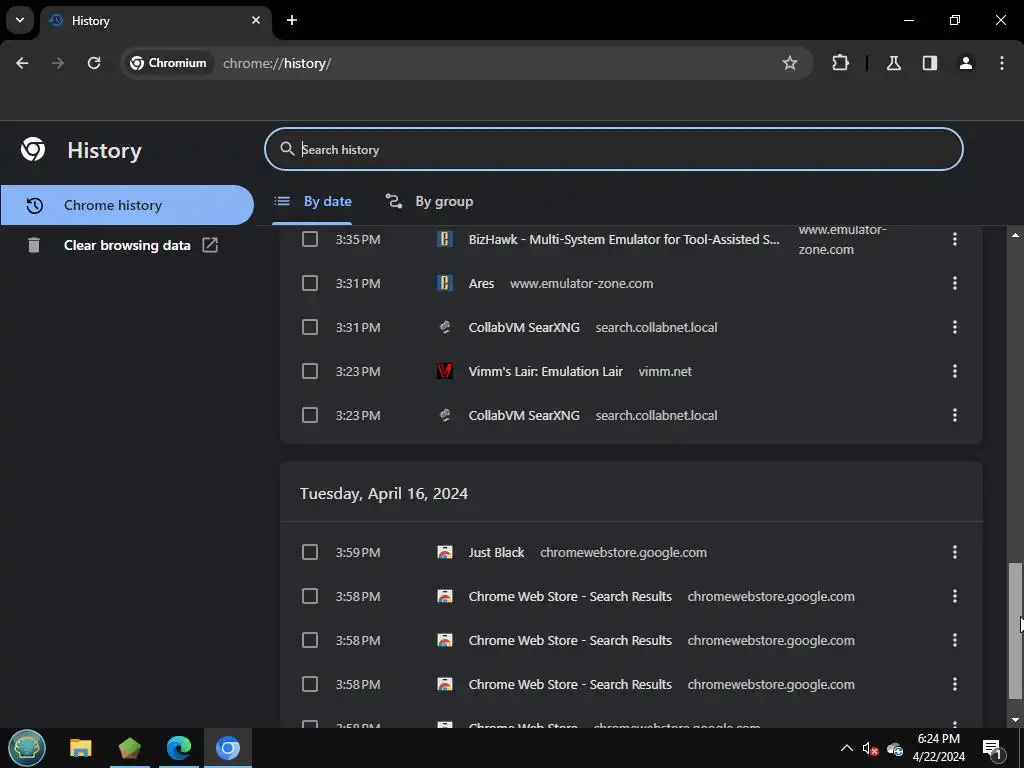Open more actions for 3:31 PM CollabVM entry

click(955, 327)
